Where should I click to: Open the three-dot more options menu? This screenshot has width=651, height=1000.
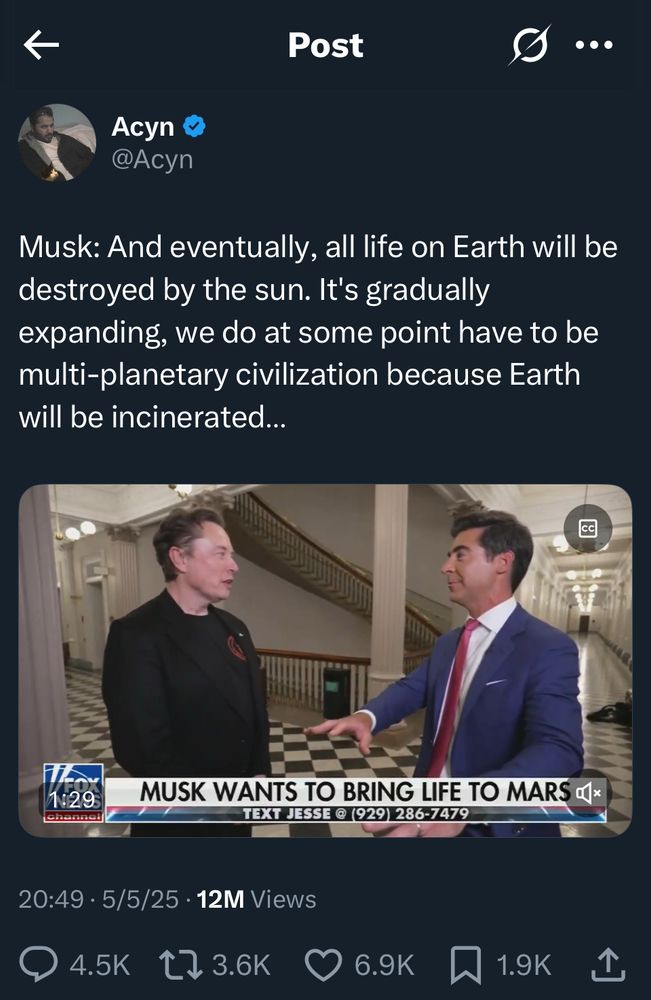coord(594,45)
